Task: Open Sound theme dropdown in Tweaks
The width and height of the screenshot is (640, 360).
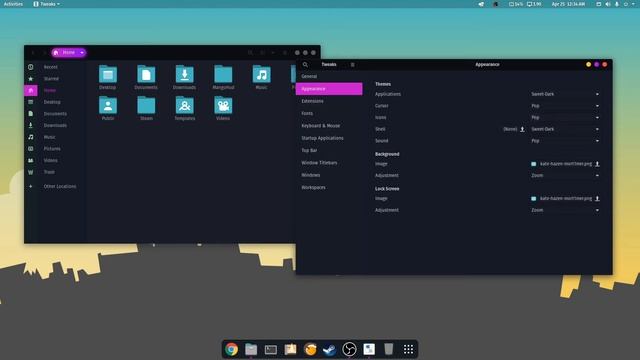Action: click(565, 141)
